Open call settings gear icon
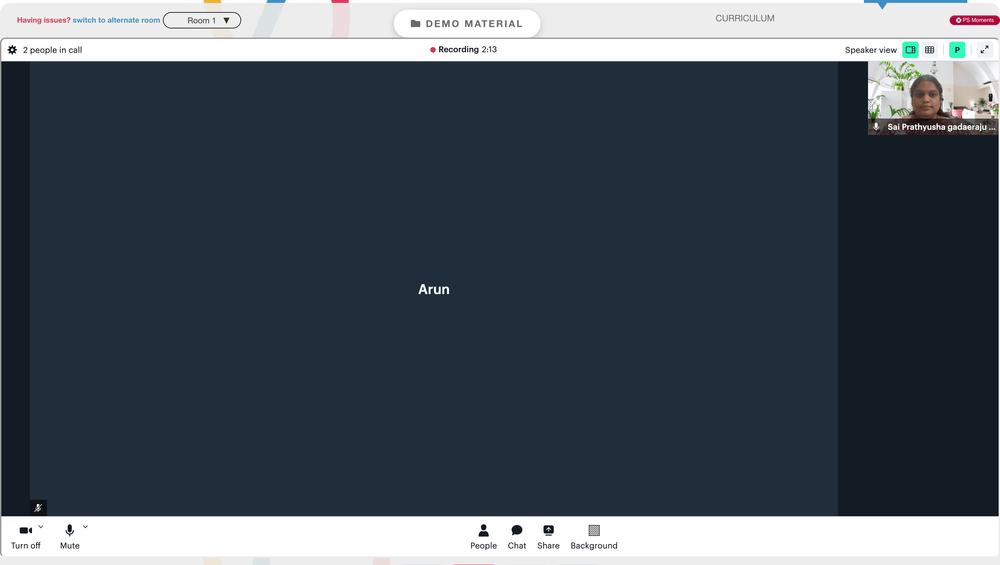The width and height of the screenshot is (1000, 565). click(12, 50)
